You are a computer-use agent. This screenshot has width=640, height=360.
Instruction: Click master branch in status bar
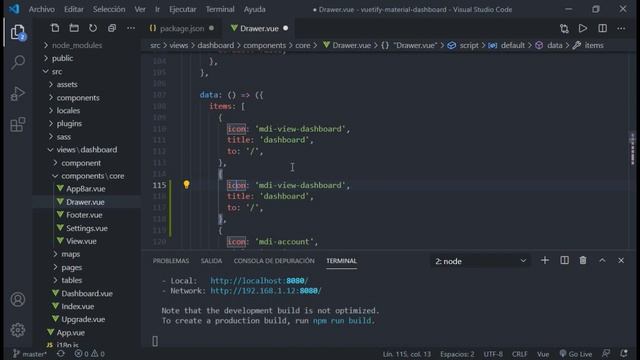[29, 353]
